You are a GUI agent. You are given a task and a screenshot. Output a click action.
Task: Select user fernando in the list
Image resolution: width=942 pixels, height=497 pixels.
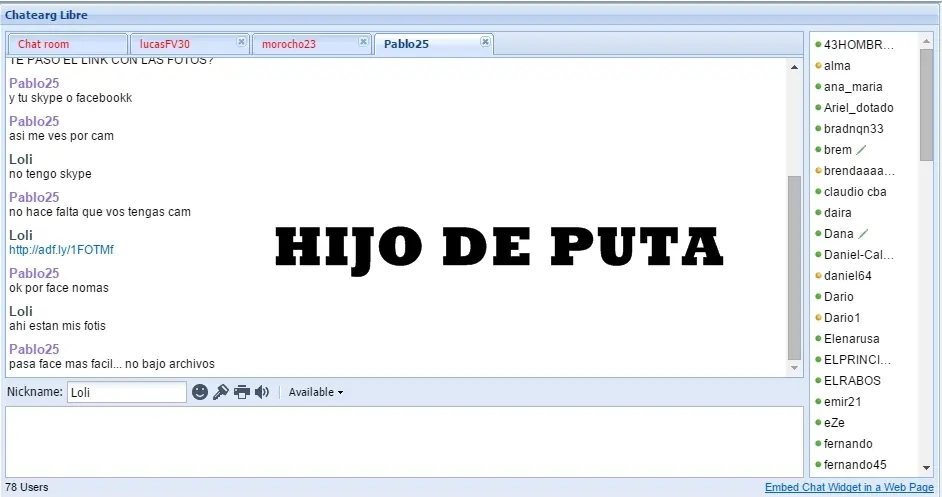[x=848, y=444]
